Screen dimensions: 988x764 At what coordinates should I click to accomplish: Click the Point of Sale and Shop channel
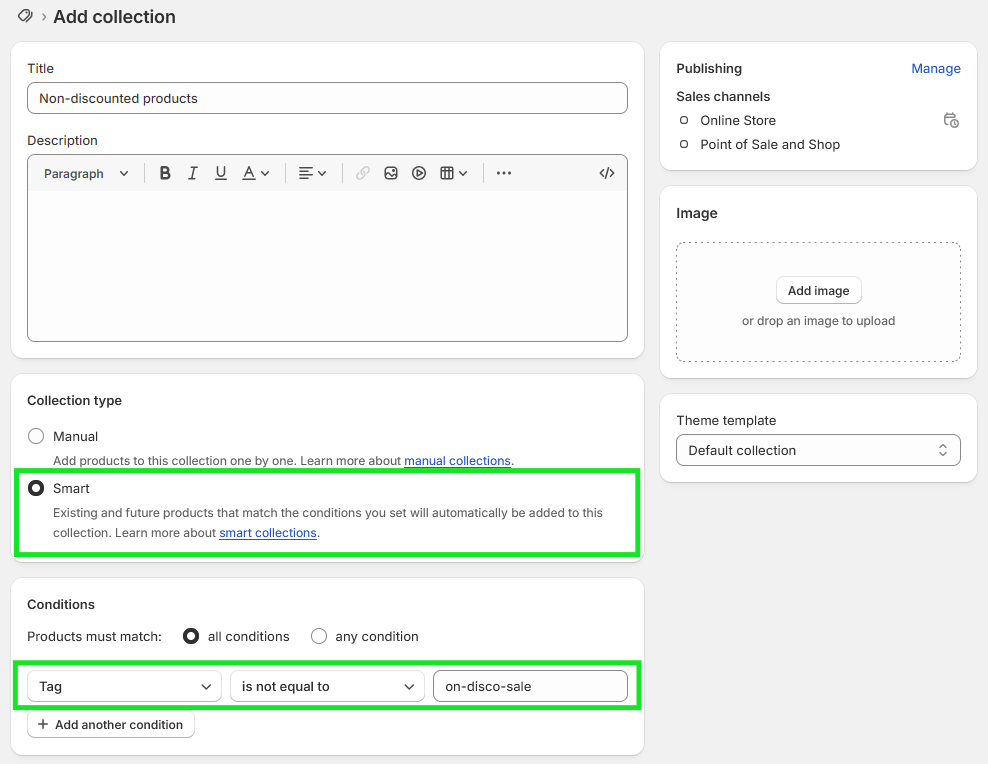tap(770, 144)
